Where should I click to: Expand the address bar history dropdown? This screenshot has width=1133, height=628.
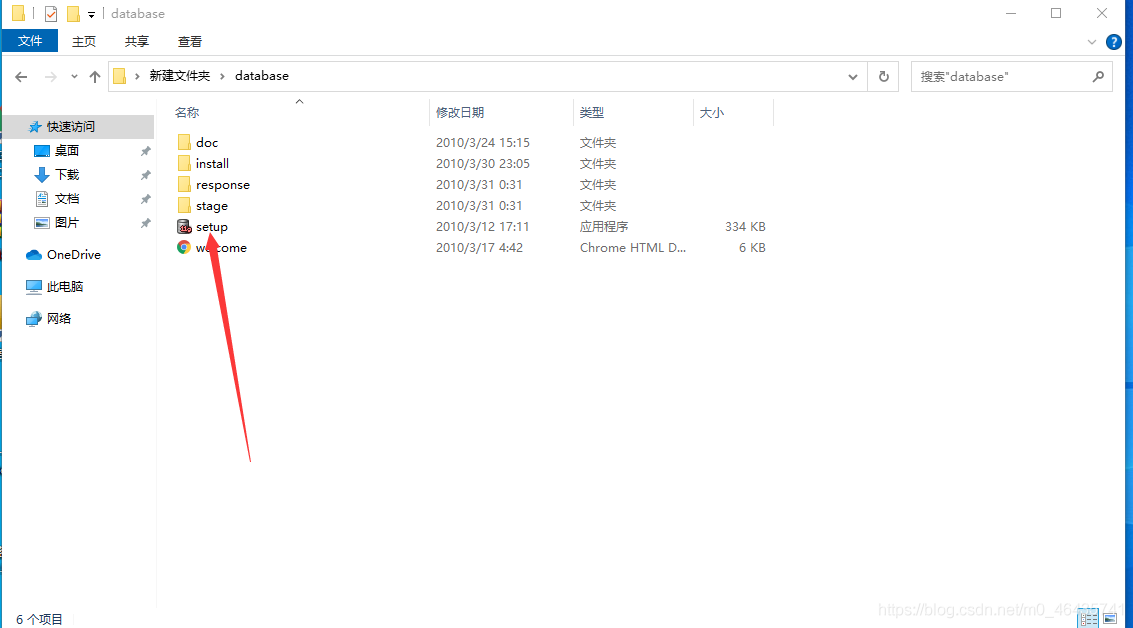tap(853, 77)
